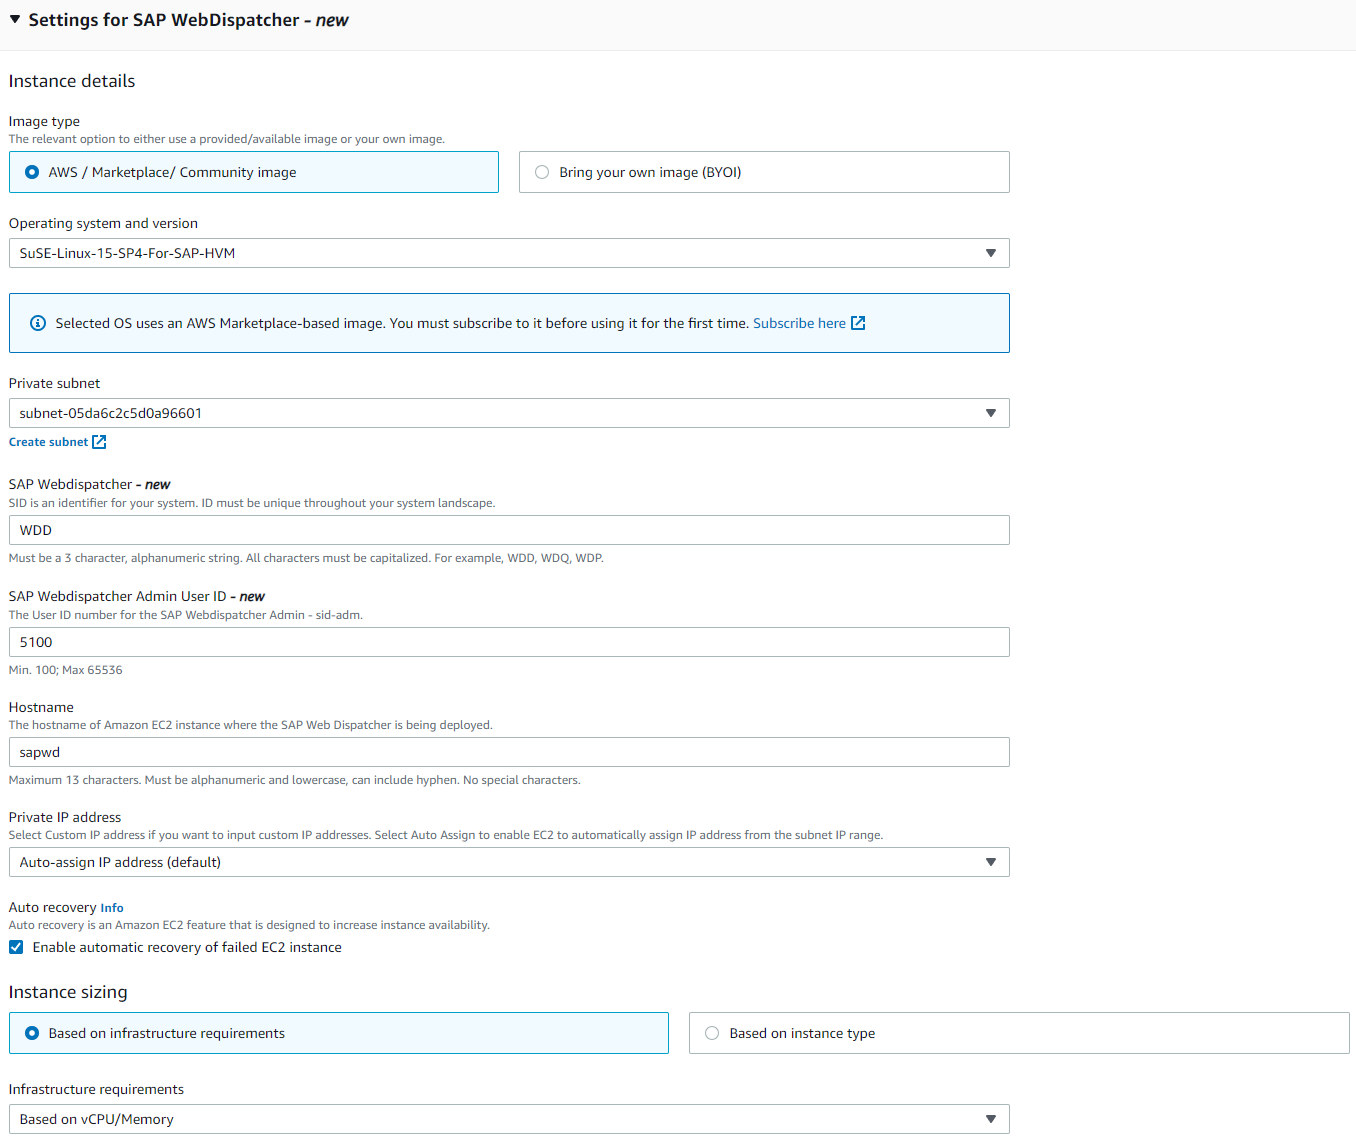
Task: Click the Instance sizing heading
Action: point(68,992)
